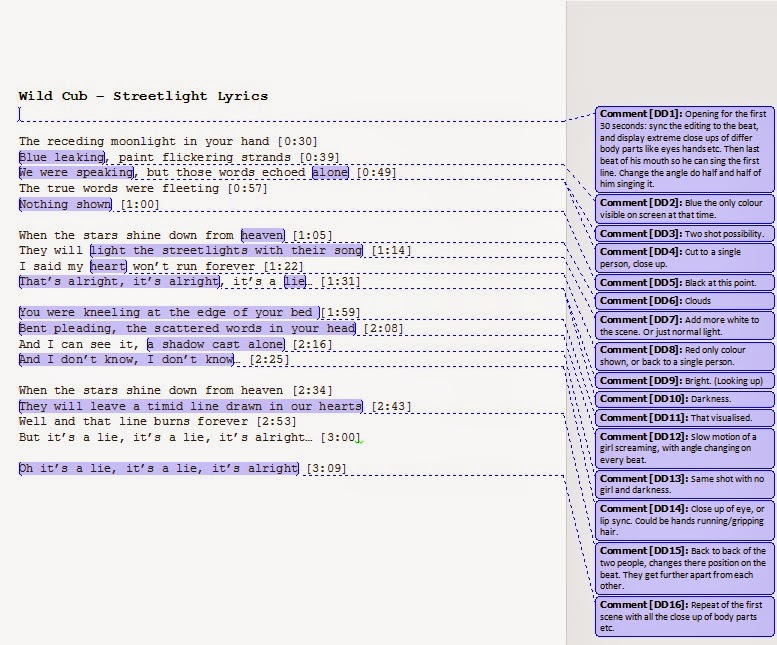Click comment DD14 close up of eye

pyautogui.click(x=684, y=520)
